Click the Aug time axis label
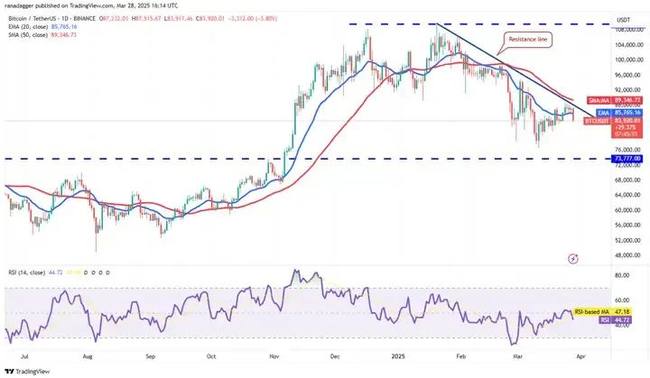The width and height of the screenshot is (650, 378). [87, 356]
